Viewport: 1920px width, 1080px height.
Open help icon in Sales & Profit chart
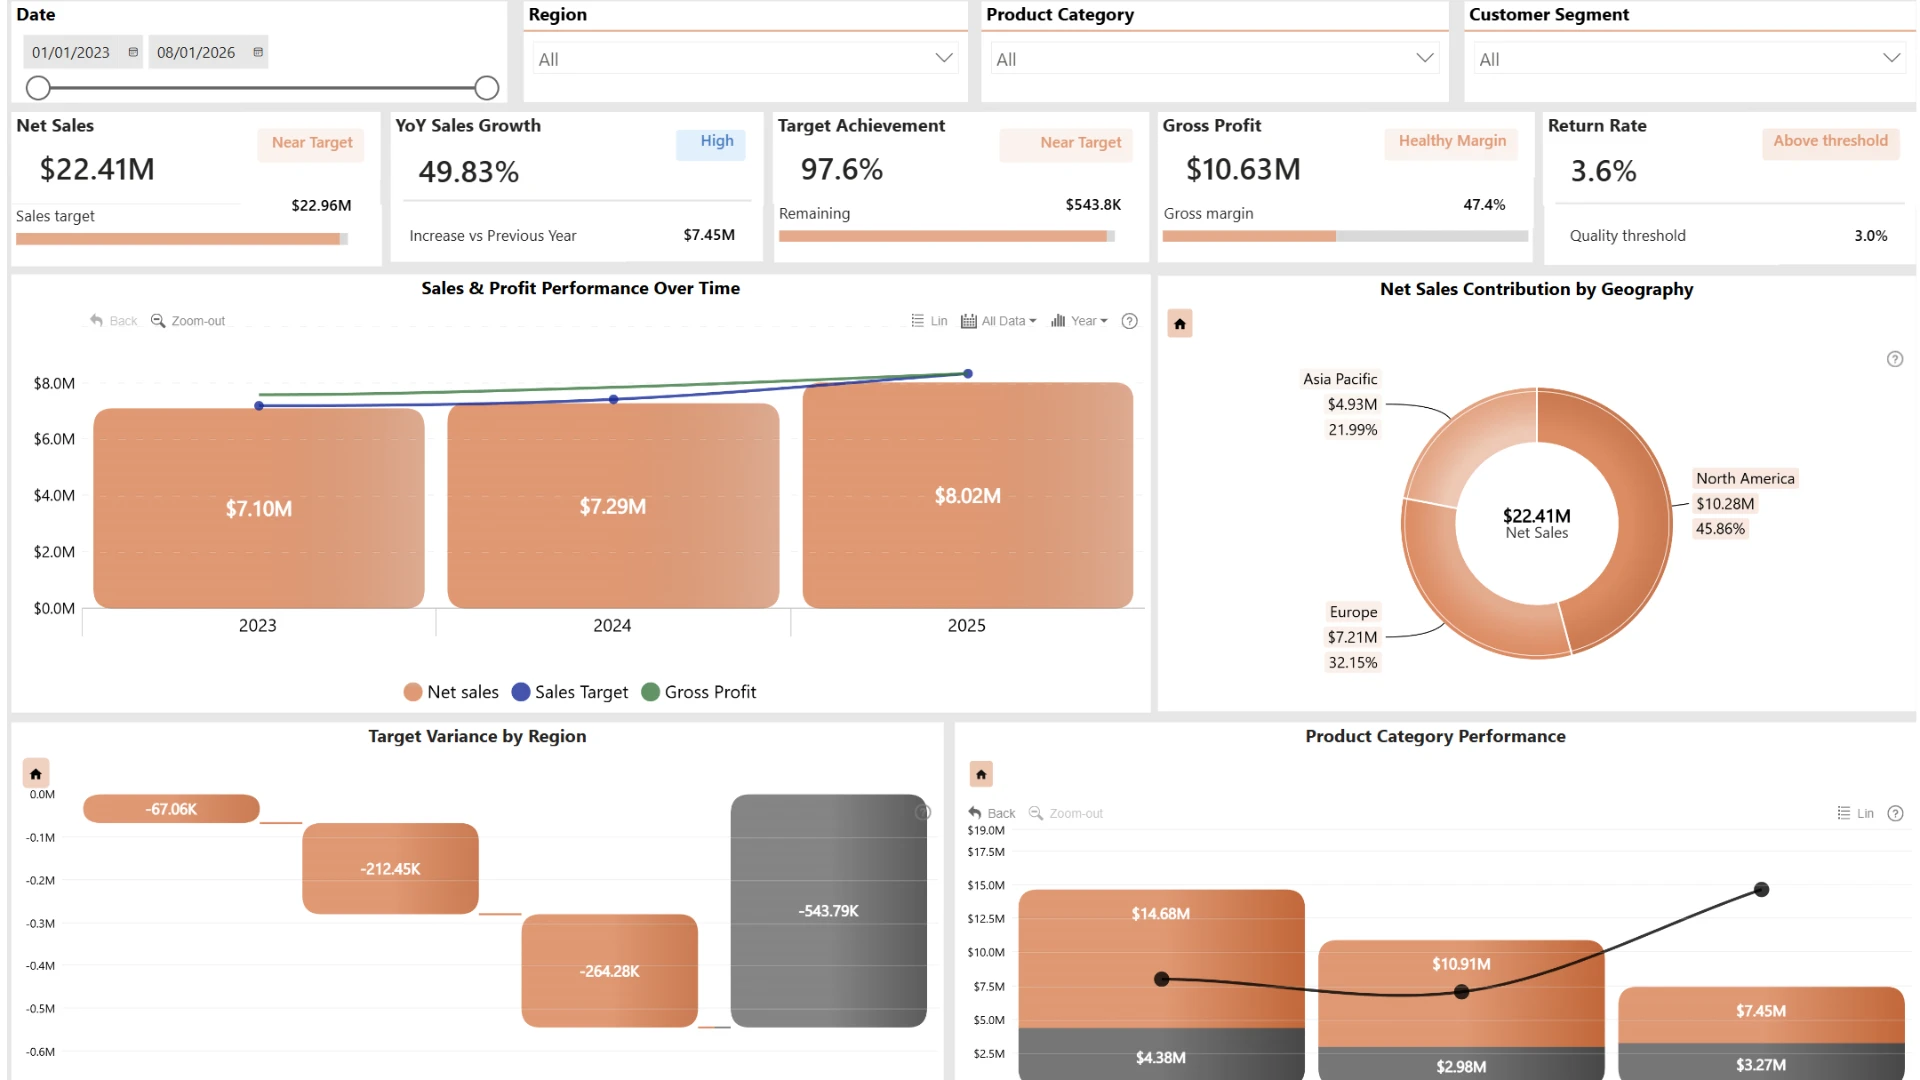pyautogui.click(x=1130, y=321)
